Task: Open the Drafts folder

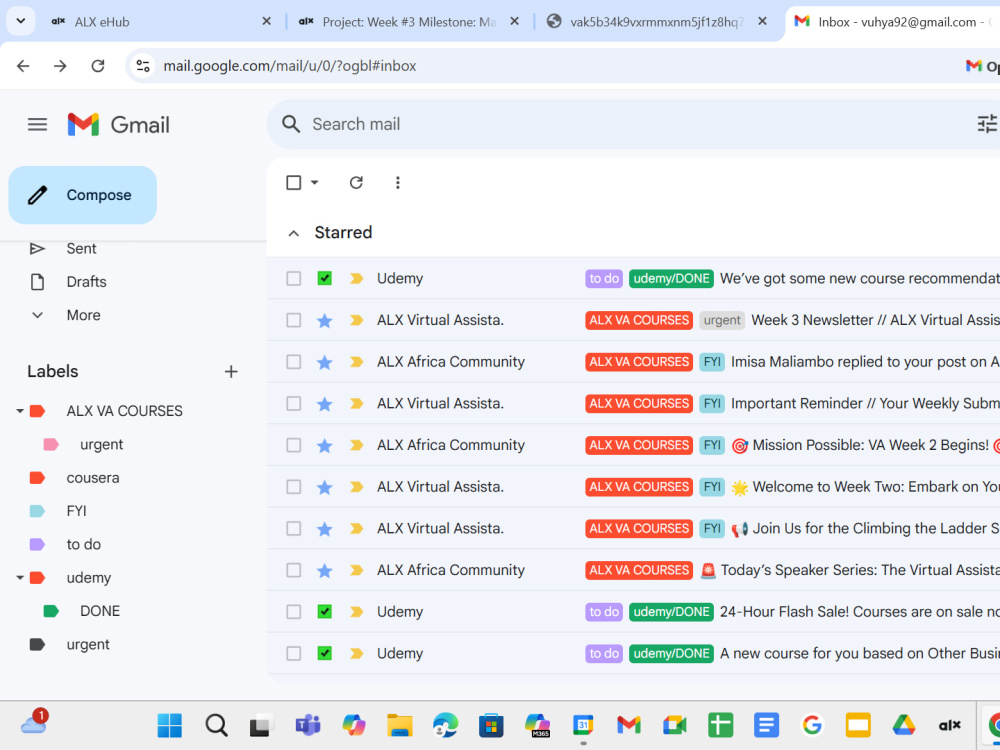Action: tap(86, 282)
